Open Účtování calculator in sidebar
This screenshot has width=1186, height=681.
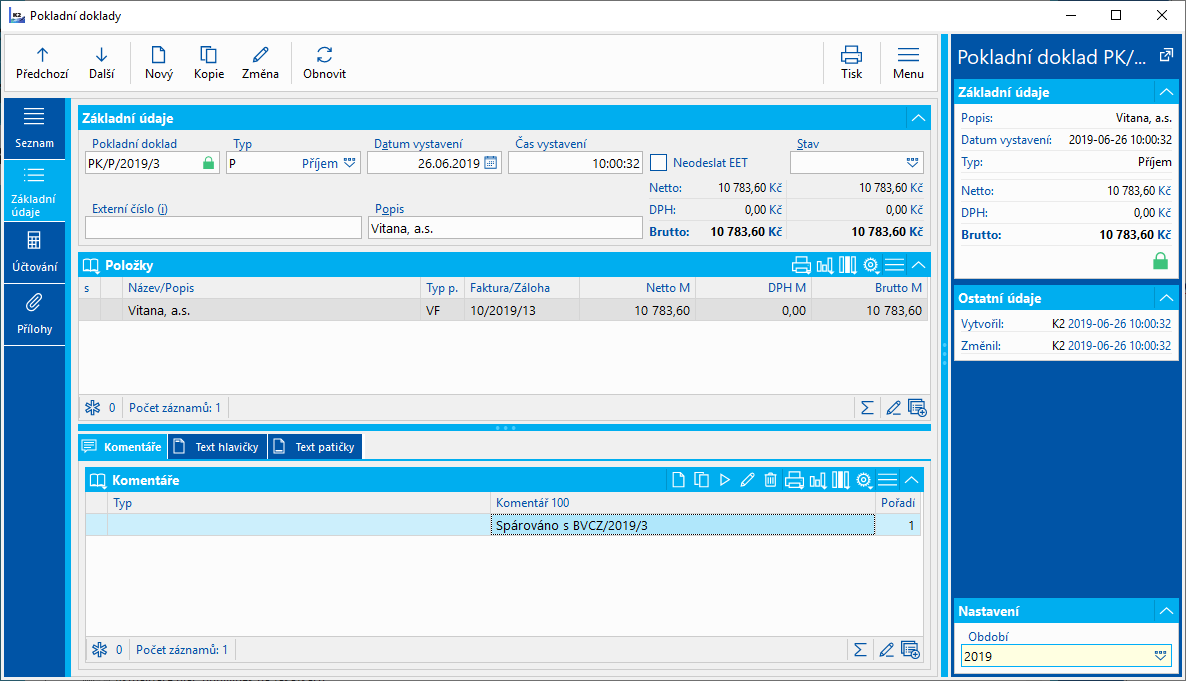(x=34, y=252)
